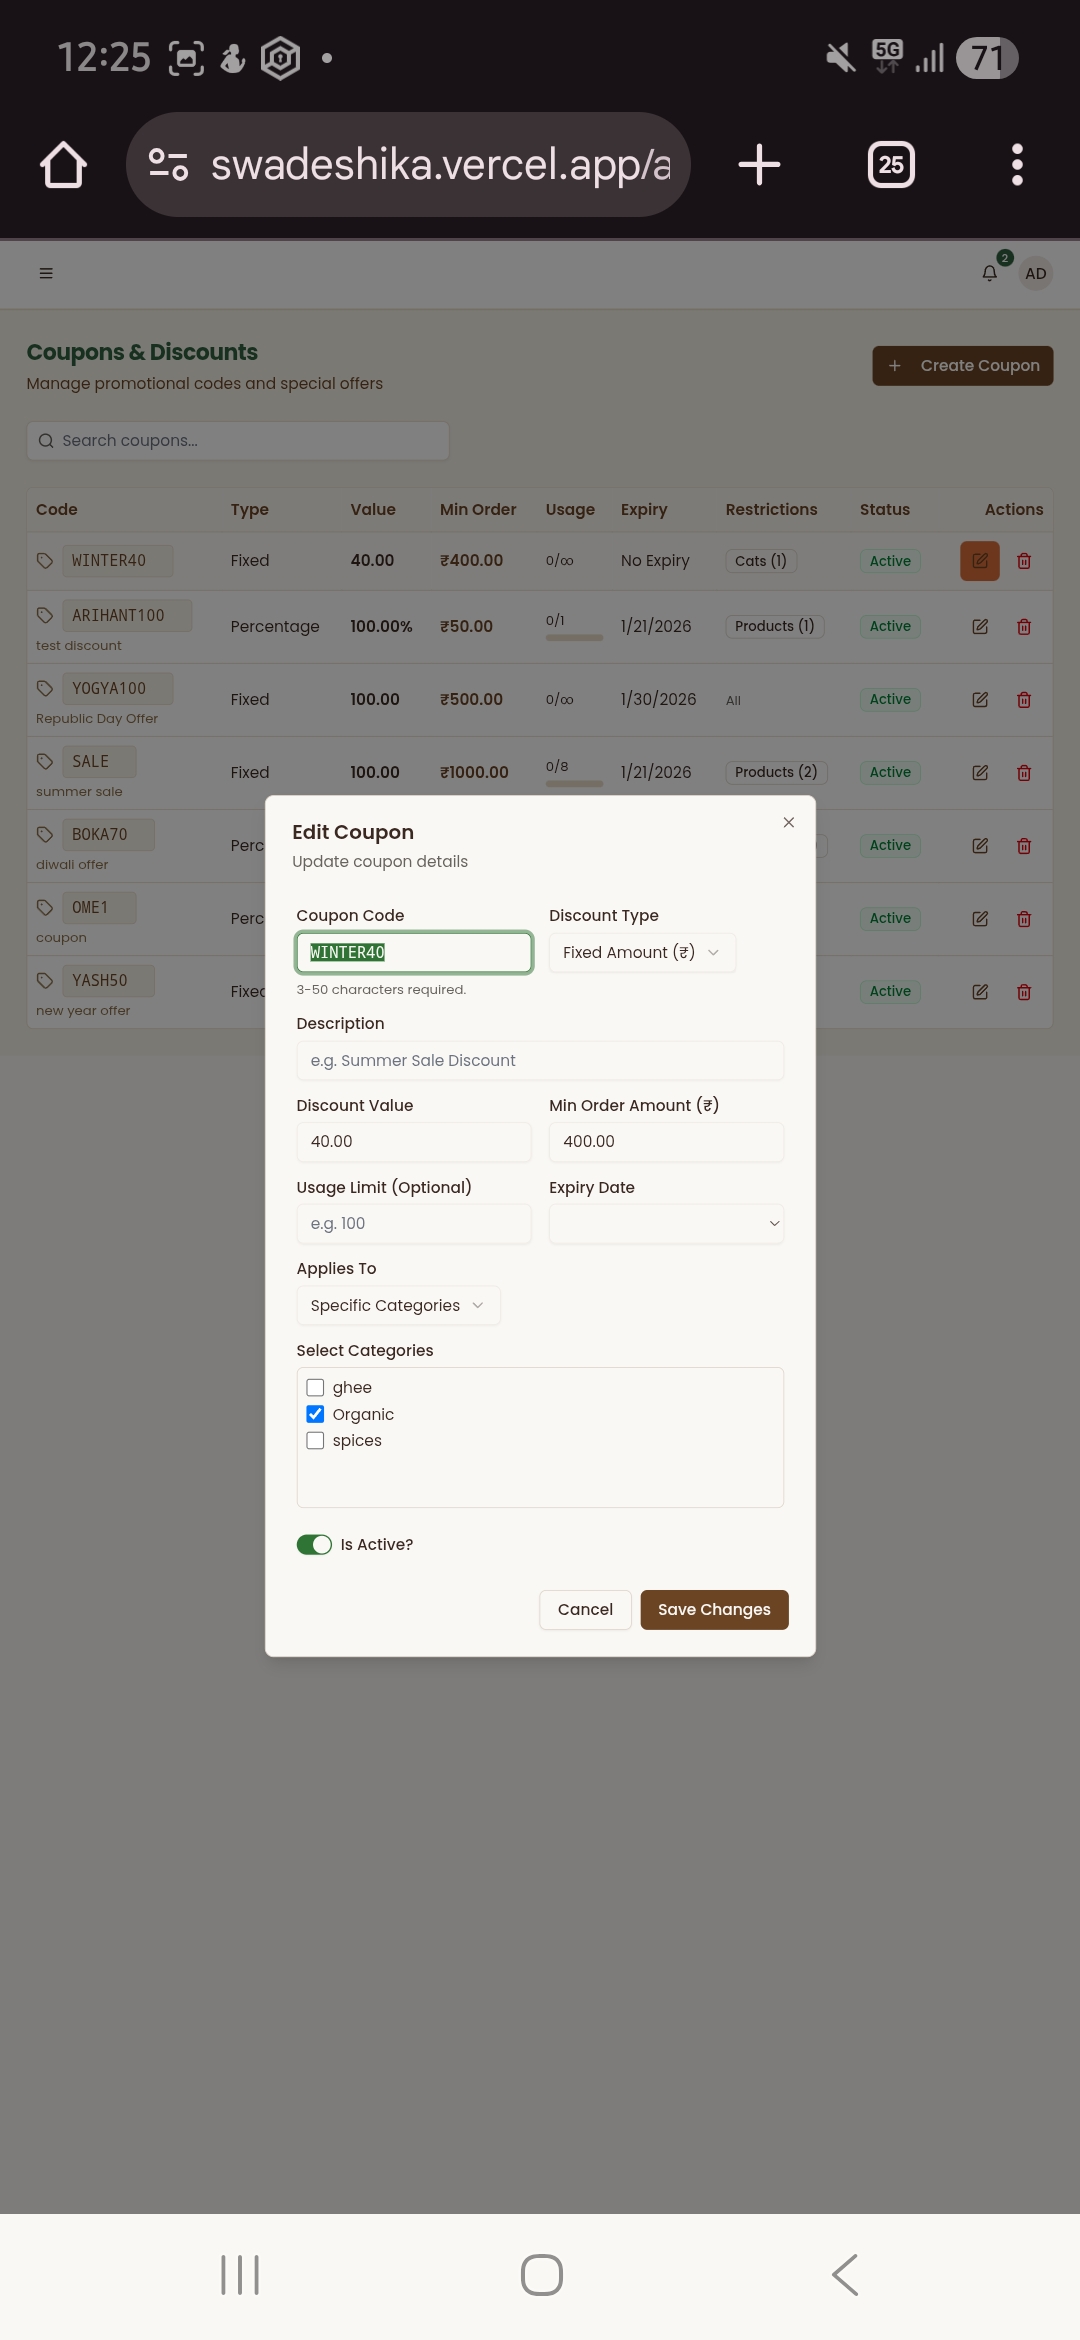Delete the YOGYA100 coupon
This screenshot has width=1080, height=2340.
1024,700
